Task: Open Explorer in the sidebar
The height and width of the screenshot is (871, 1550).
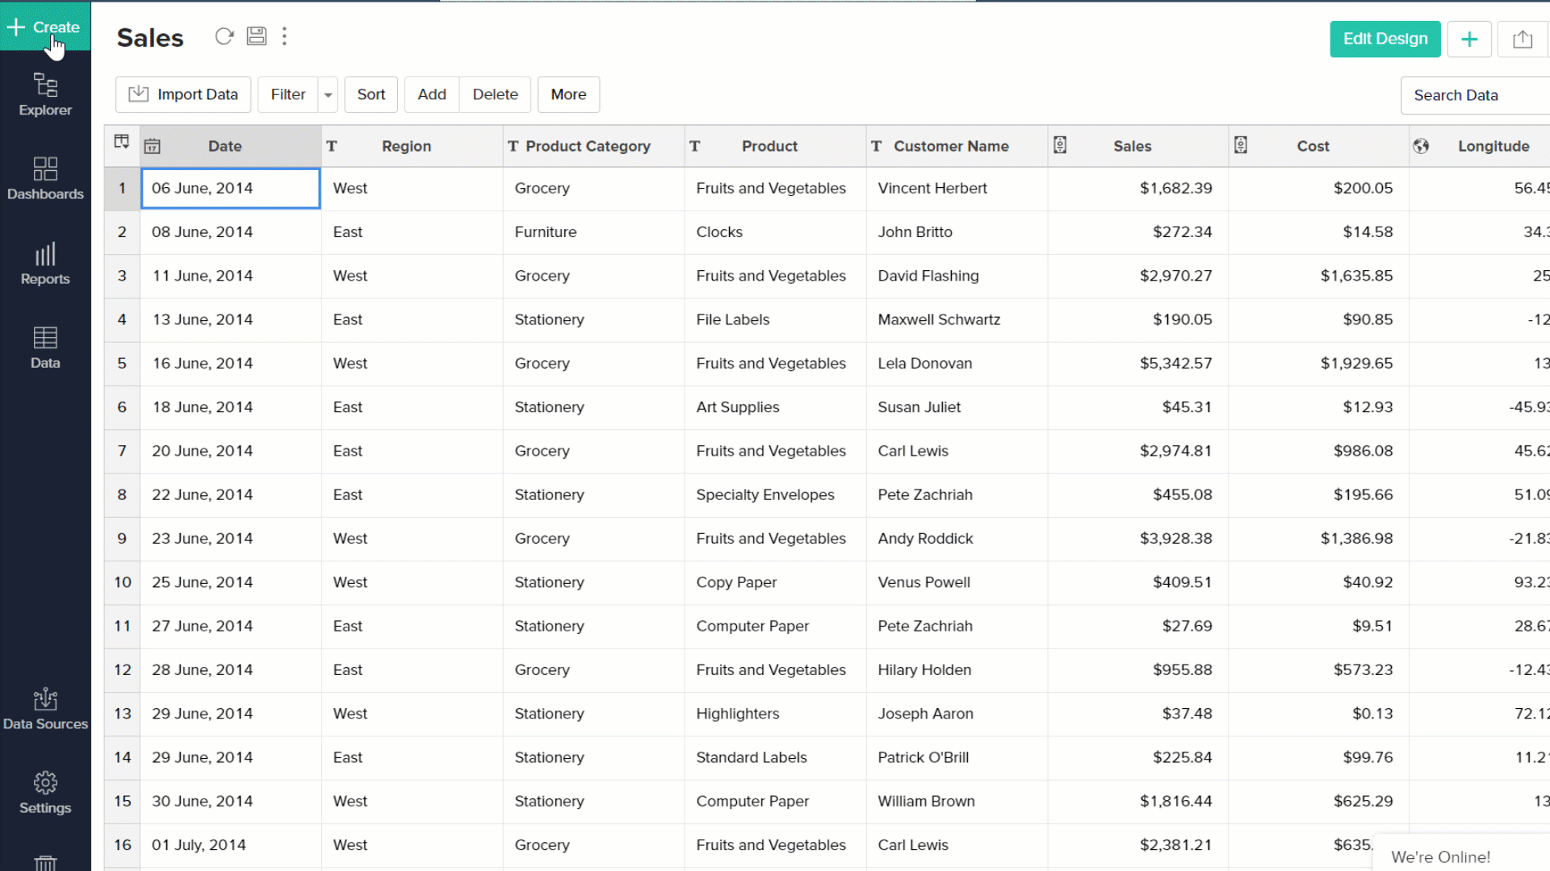Action: pyautogui.click(x=45, y=95)
